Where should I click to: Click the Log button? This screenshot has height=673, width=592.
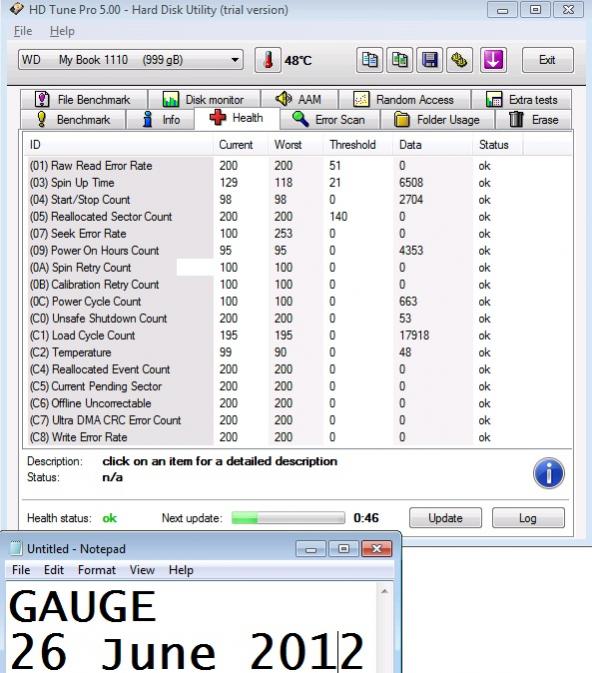click(528, 518)
